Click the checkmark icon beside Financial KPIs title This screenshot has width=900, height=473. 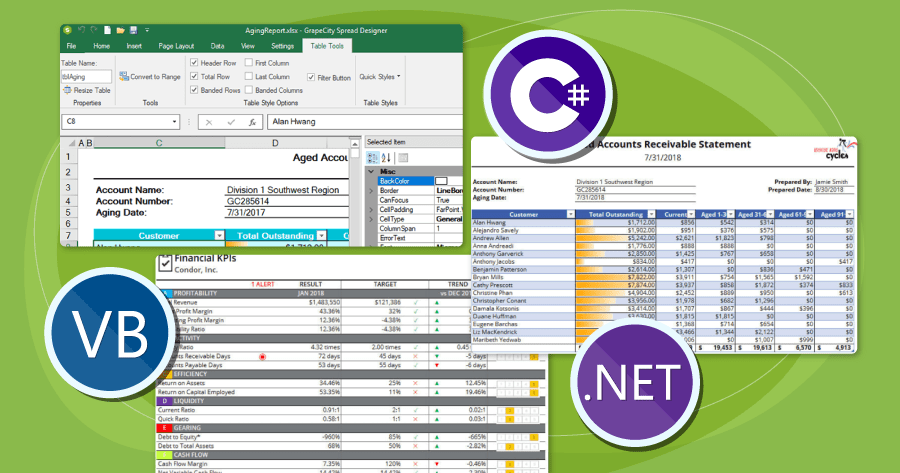(165, 263)
